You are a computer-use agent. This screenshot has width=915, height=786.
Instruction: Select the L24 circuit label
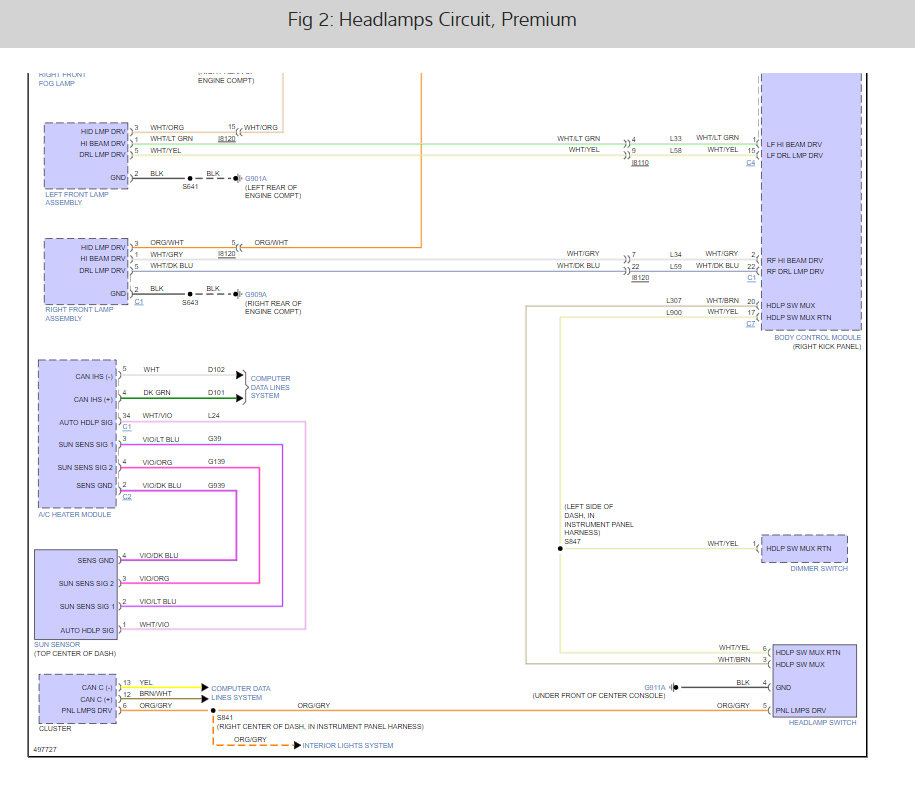[x=214, y=415]
